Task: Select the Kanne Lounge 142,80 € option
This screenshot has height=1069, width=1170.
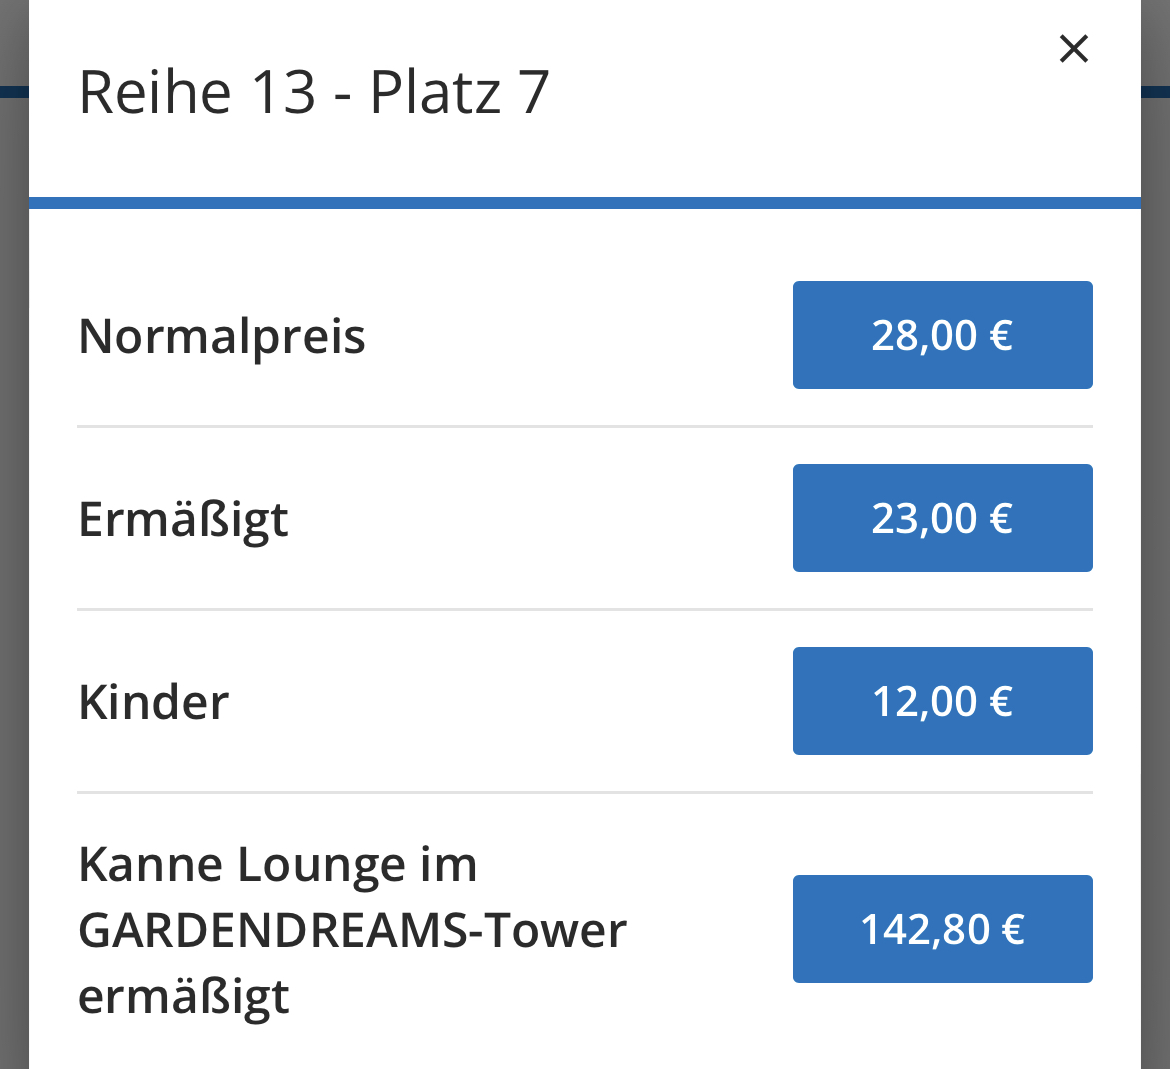Action: [x=942, y=929]
